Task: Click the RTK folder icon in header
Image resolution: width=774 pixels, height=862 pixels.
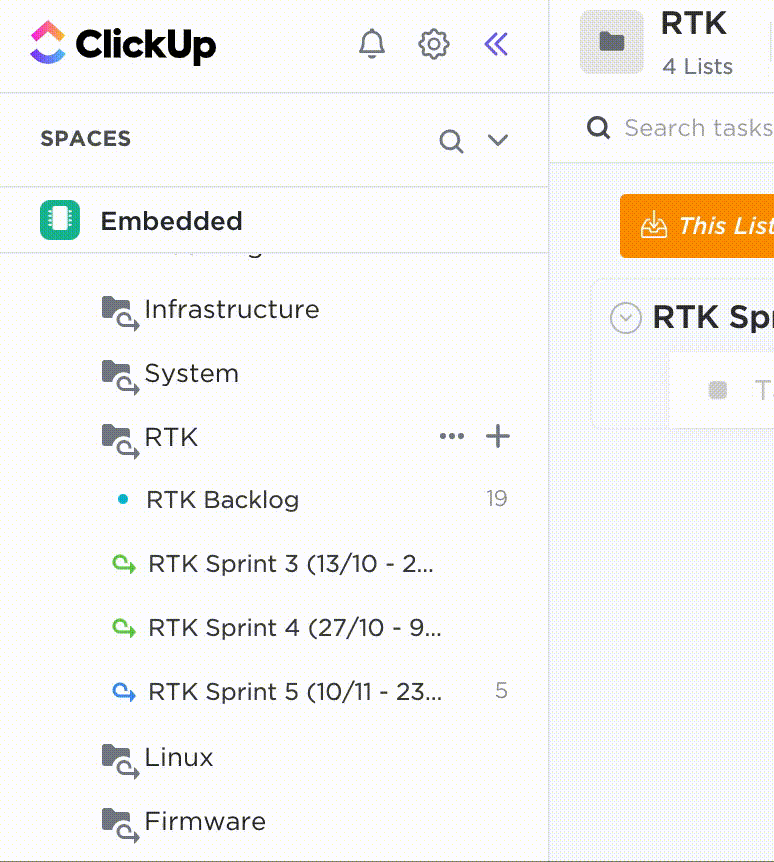Action: click(612, 42)
